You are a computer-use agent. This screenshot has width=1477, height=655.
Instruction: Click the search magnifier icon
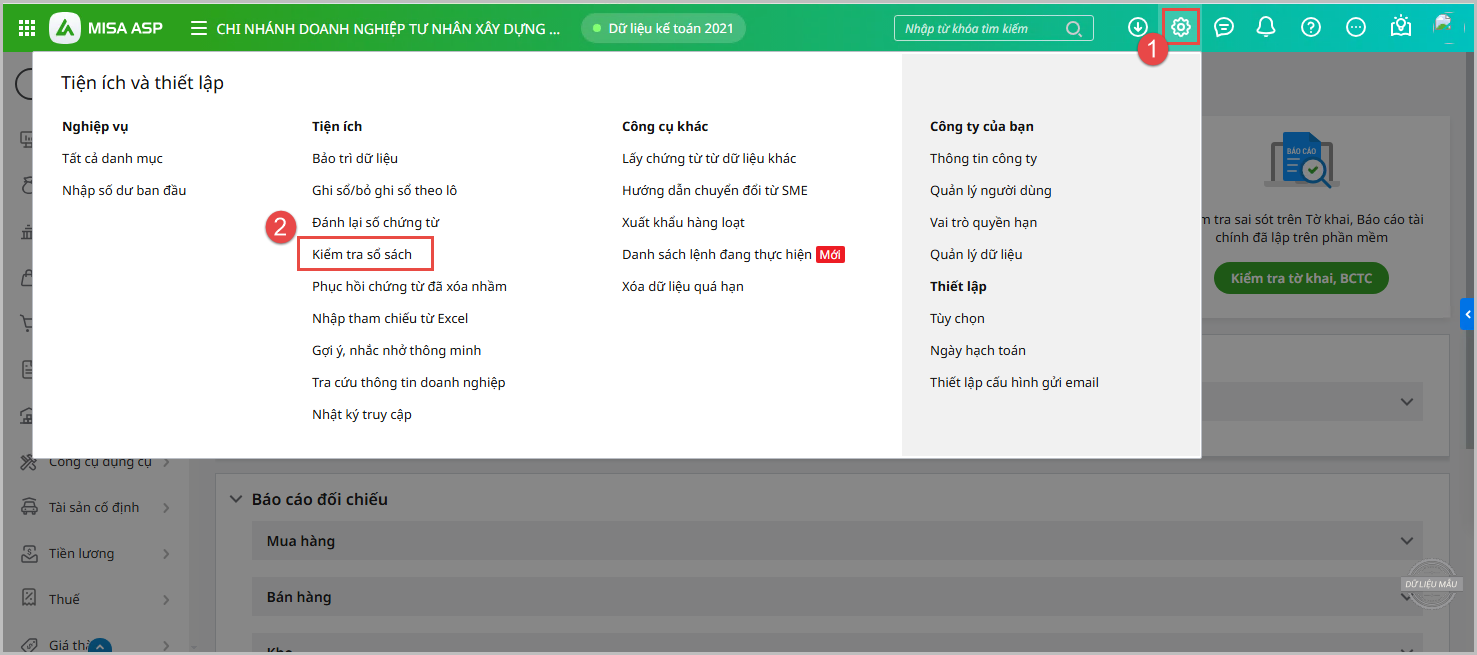coord(1074,29)
